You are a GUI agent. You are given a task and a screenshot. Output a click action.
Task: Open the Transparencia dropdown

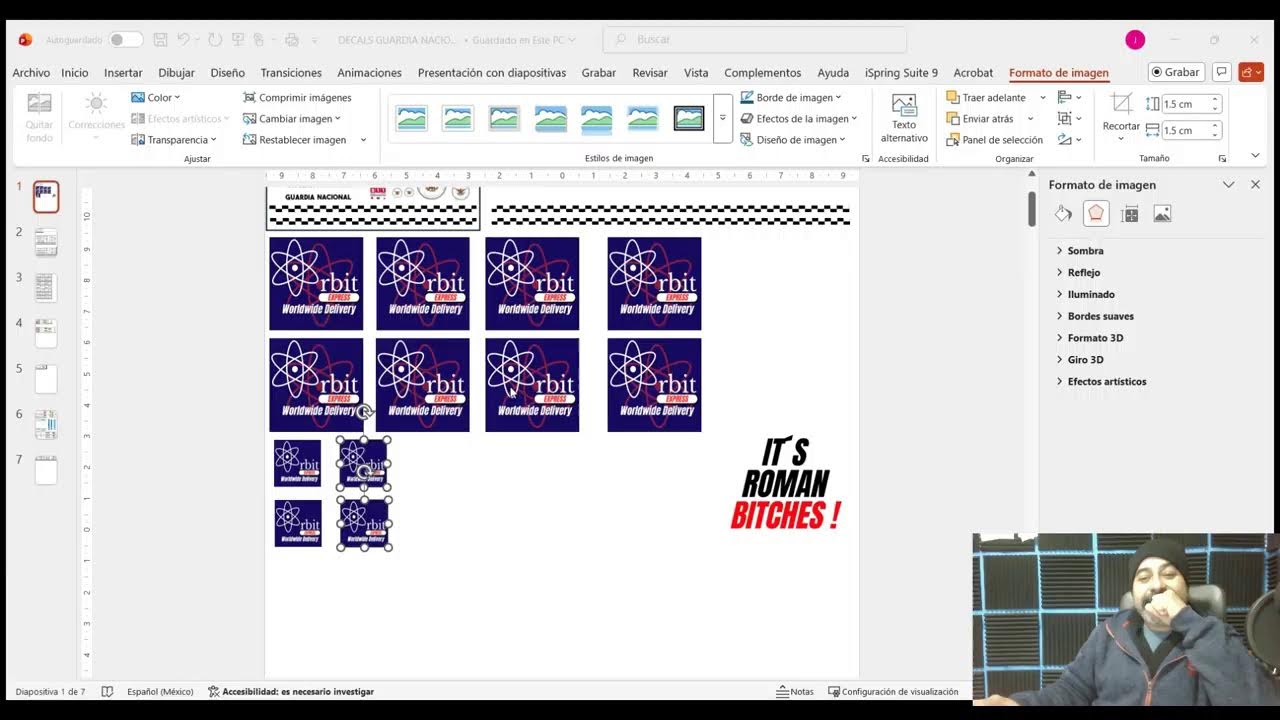click(174, 139)
